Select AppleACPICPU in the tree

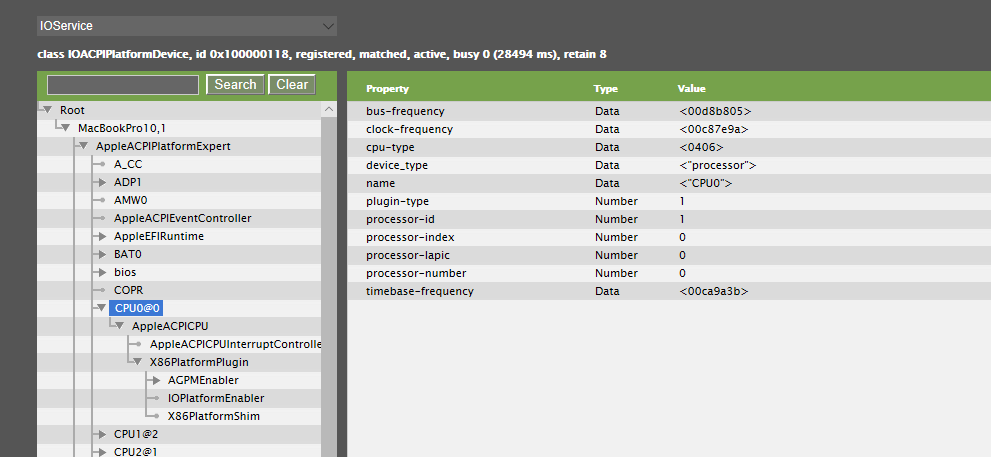tap(170, 326)
